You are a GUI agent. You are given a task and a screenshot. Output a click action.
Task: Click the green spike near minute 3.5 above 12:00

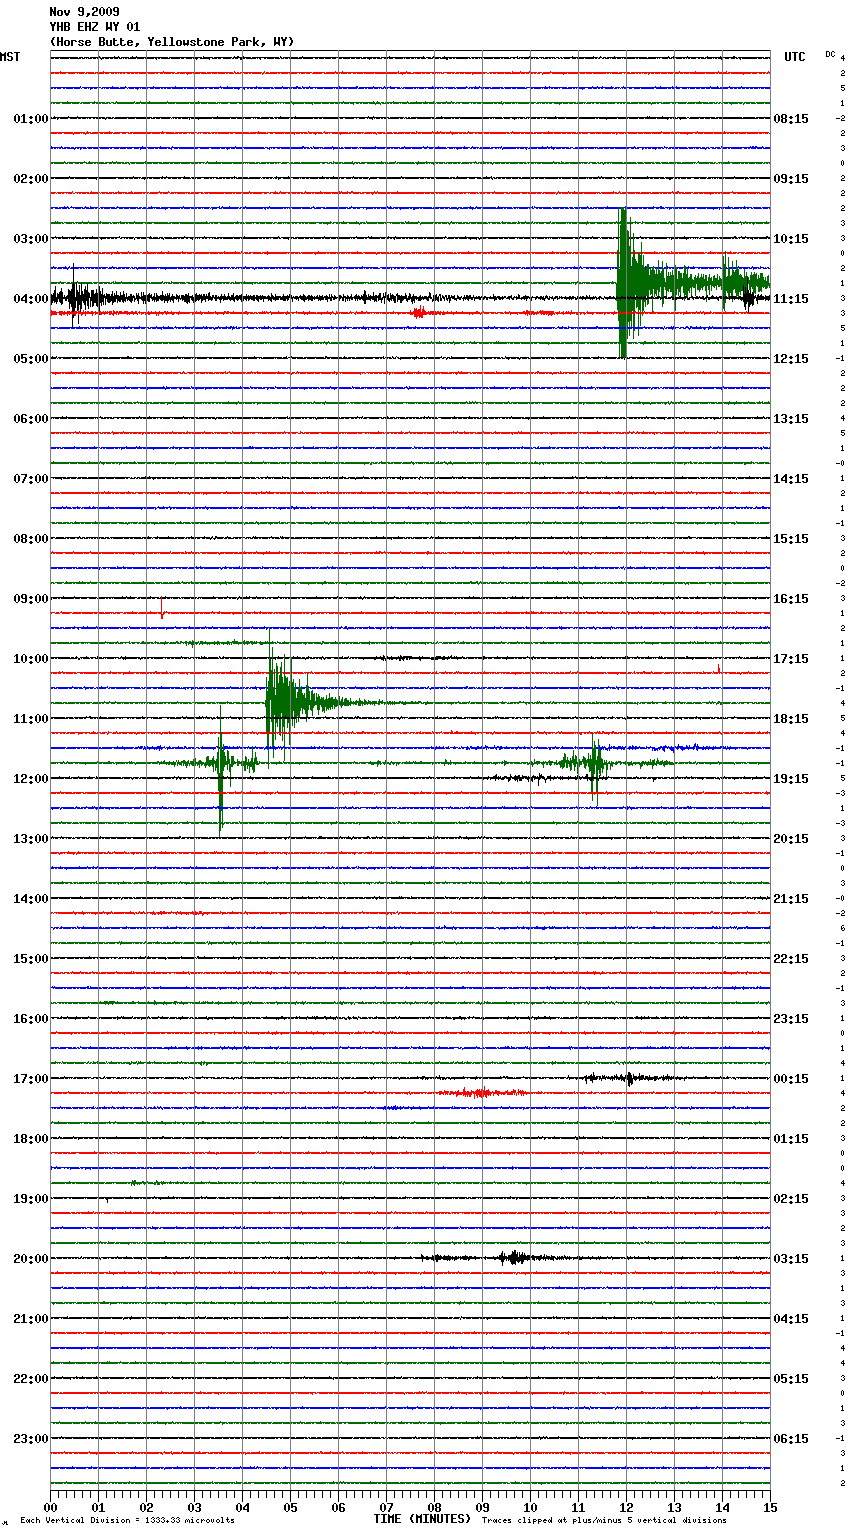click(x=221, y=765)
